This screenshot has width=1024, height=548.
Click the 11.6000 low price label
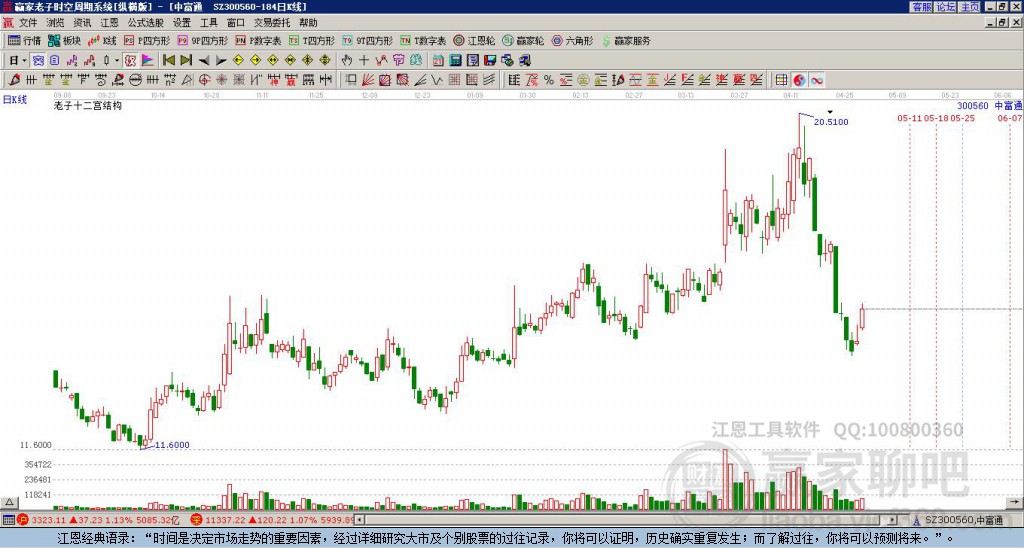click(172, 445)
